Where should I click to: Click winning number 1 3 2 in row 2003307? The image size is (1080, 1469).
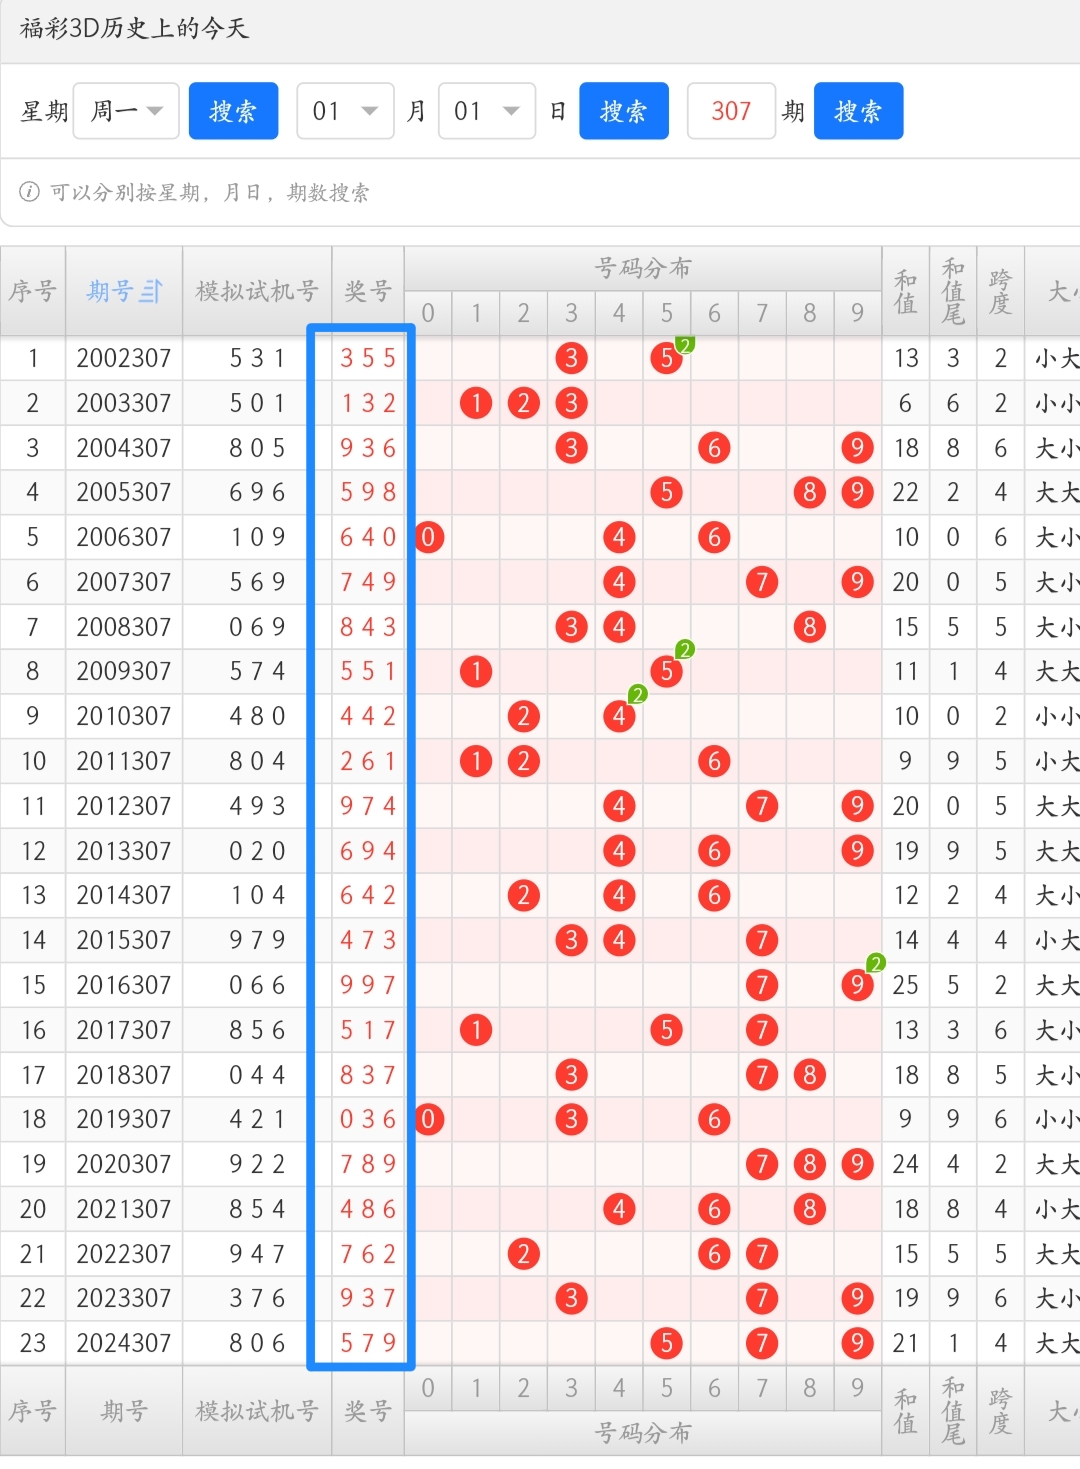368,403
